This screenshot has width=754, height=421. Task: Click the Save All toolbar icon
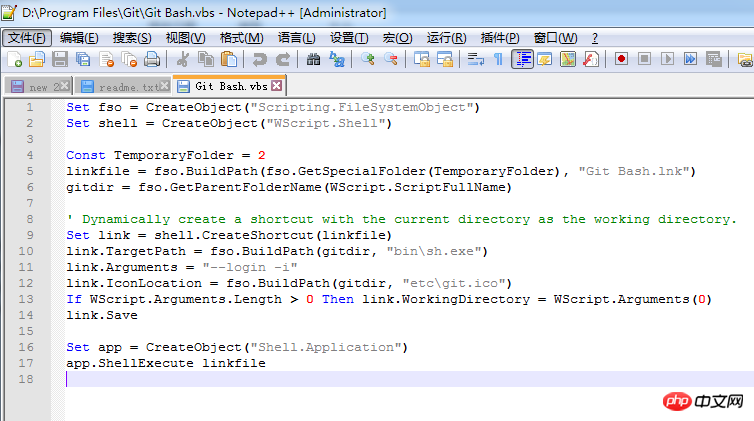coord(83,60)
